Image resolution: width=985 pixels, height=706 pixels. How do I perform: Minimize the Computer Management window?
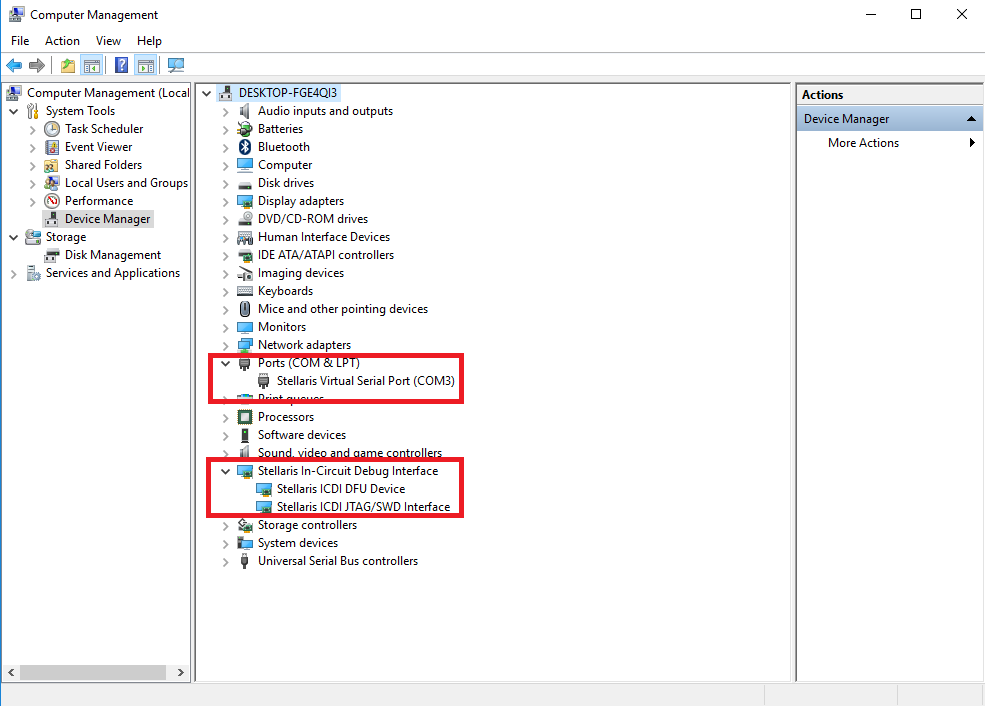pyautogui.click(x=871, y=14)
